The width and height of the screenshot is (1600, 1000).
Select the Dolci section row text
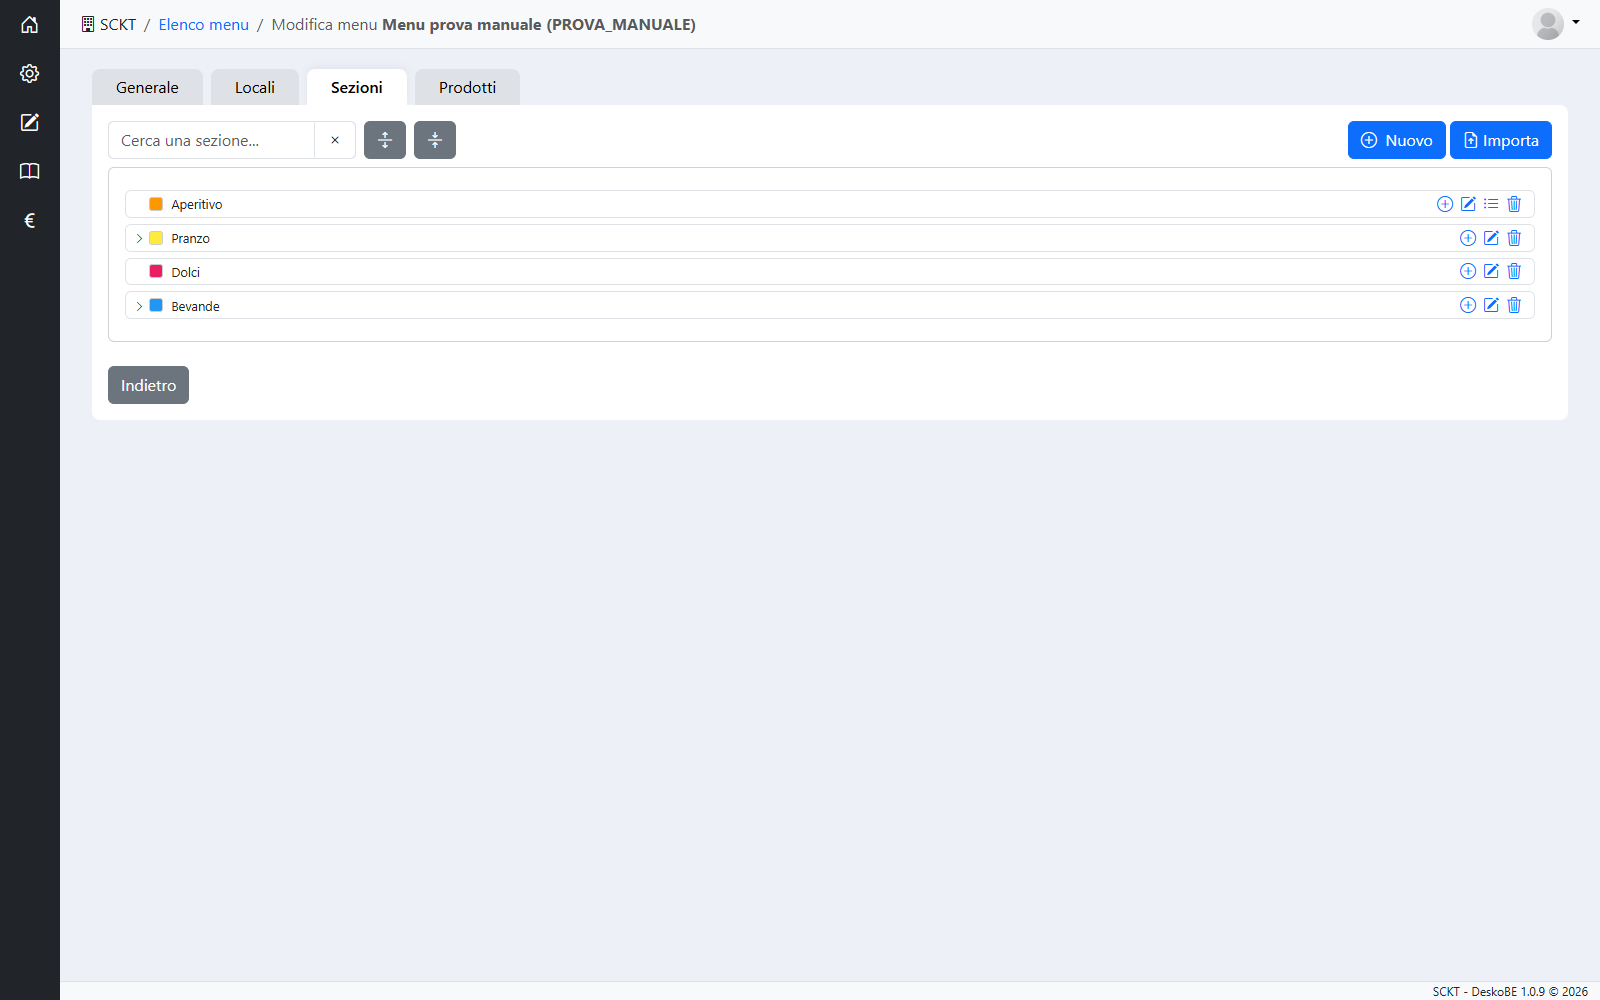[185, 272]
